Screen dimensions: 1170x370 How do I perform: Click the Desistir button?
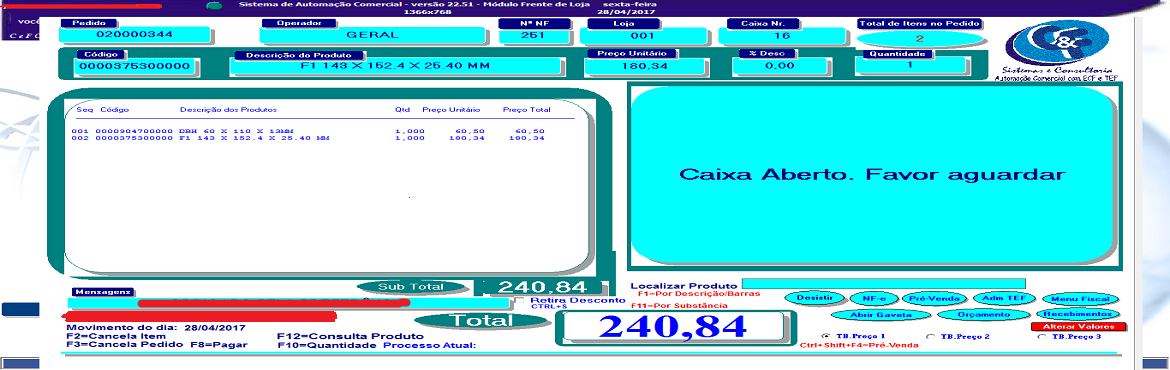814,298
